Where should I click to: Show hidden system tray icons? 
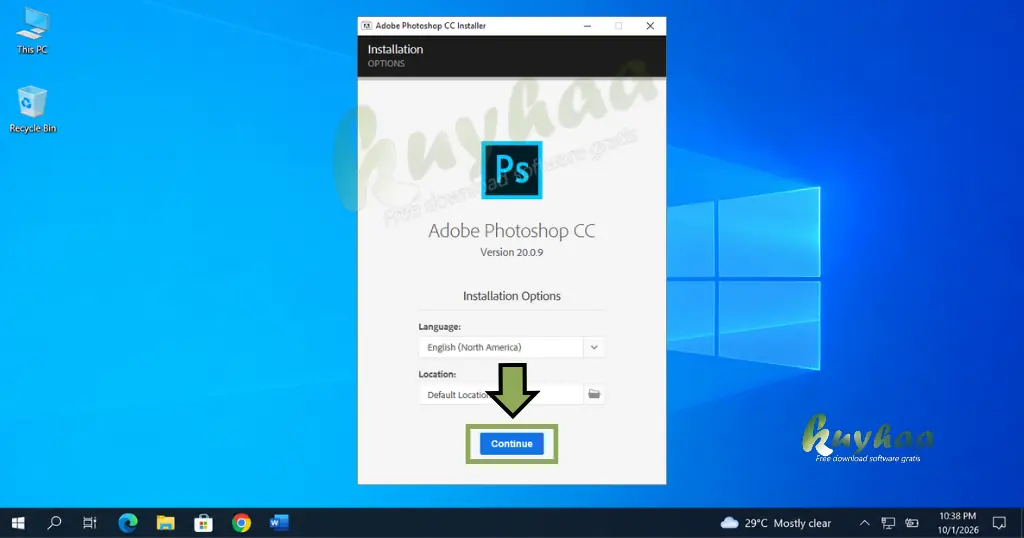tap(864, 523)
